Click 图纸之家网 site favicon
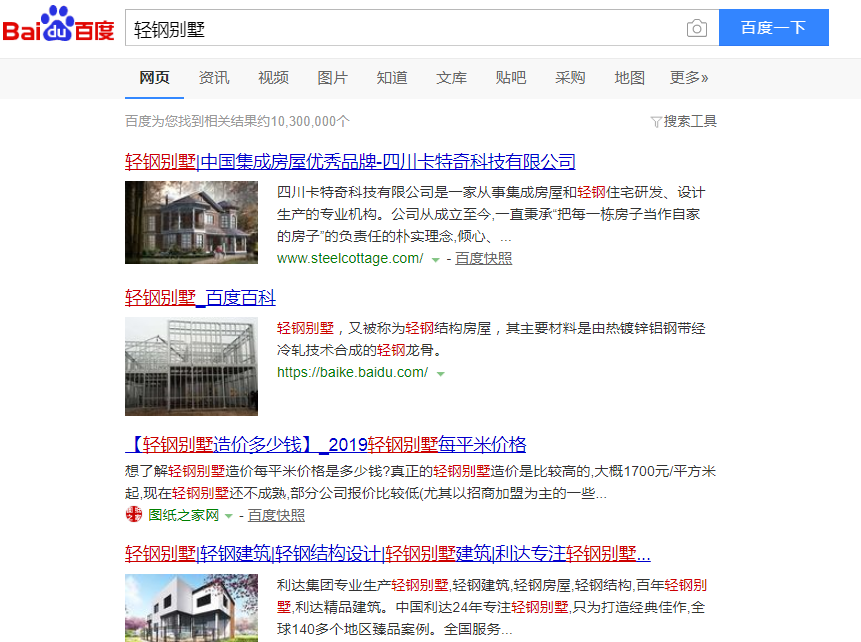 (x=133, y=515)
